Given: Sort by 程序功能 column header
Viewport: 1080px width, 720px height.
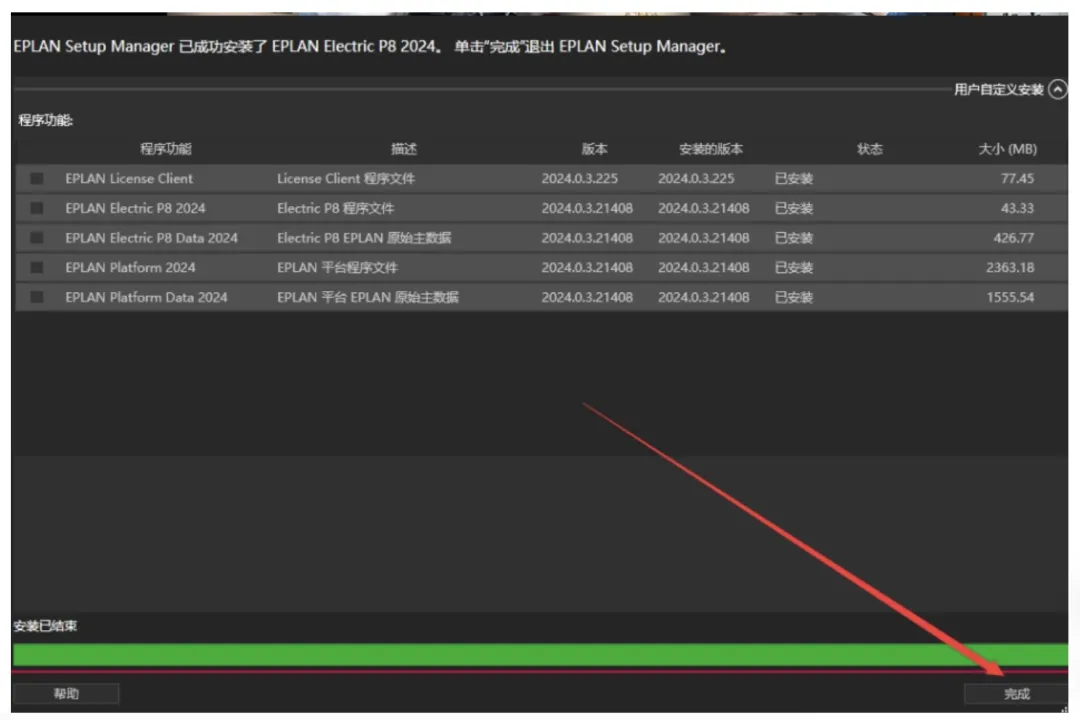Looking at the screenshot, I should point(165,149).
